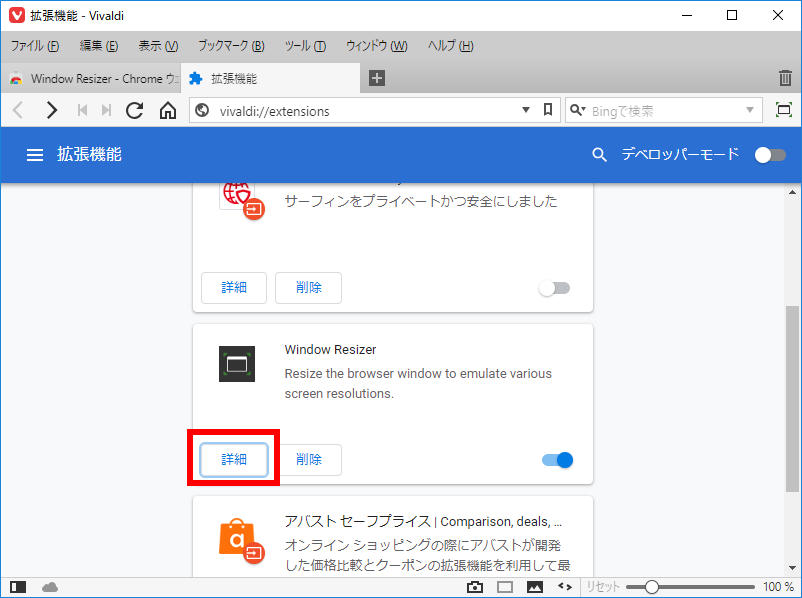The width and height of the screenshot is (802, 598).
Task: Open the closed tabs trash can
Action: (785, 78)
